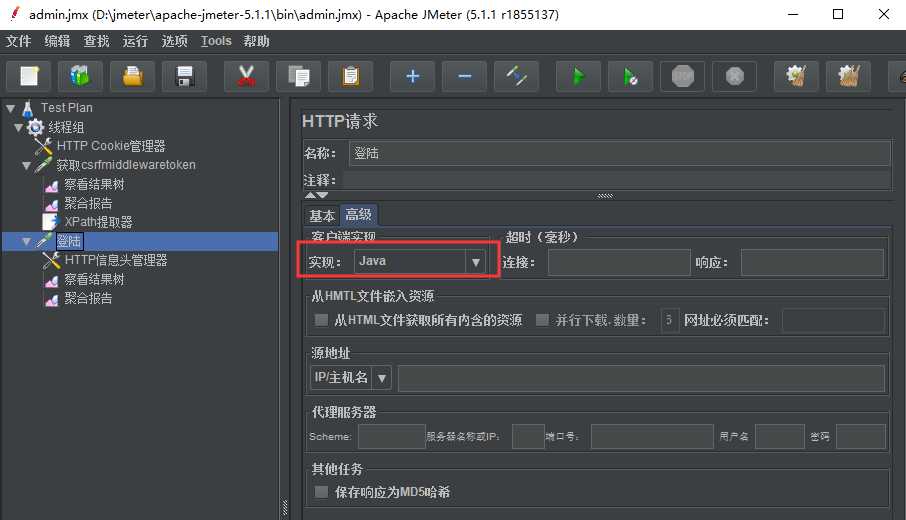The width and height of the screenshot is (906, 520).
Task: Click the comment panel collapse arrows
Action: tap(316, 195)
